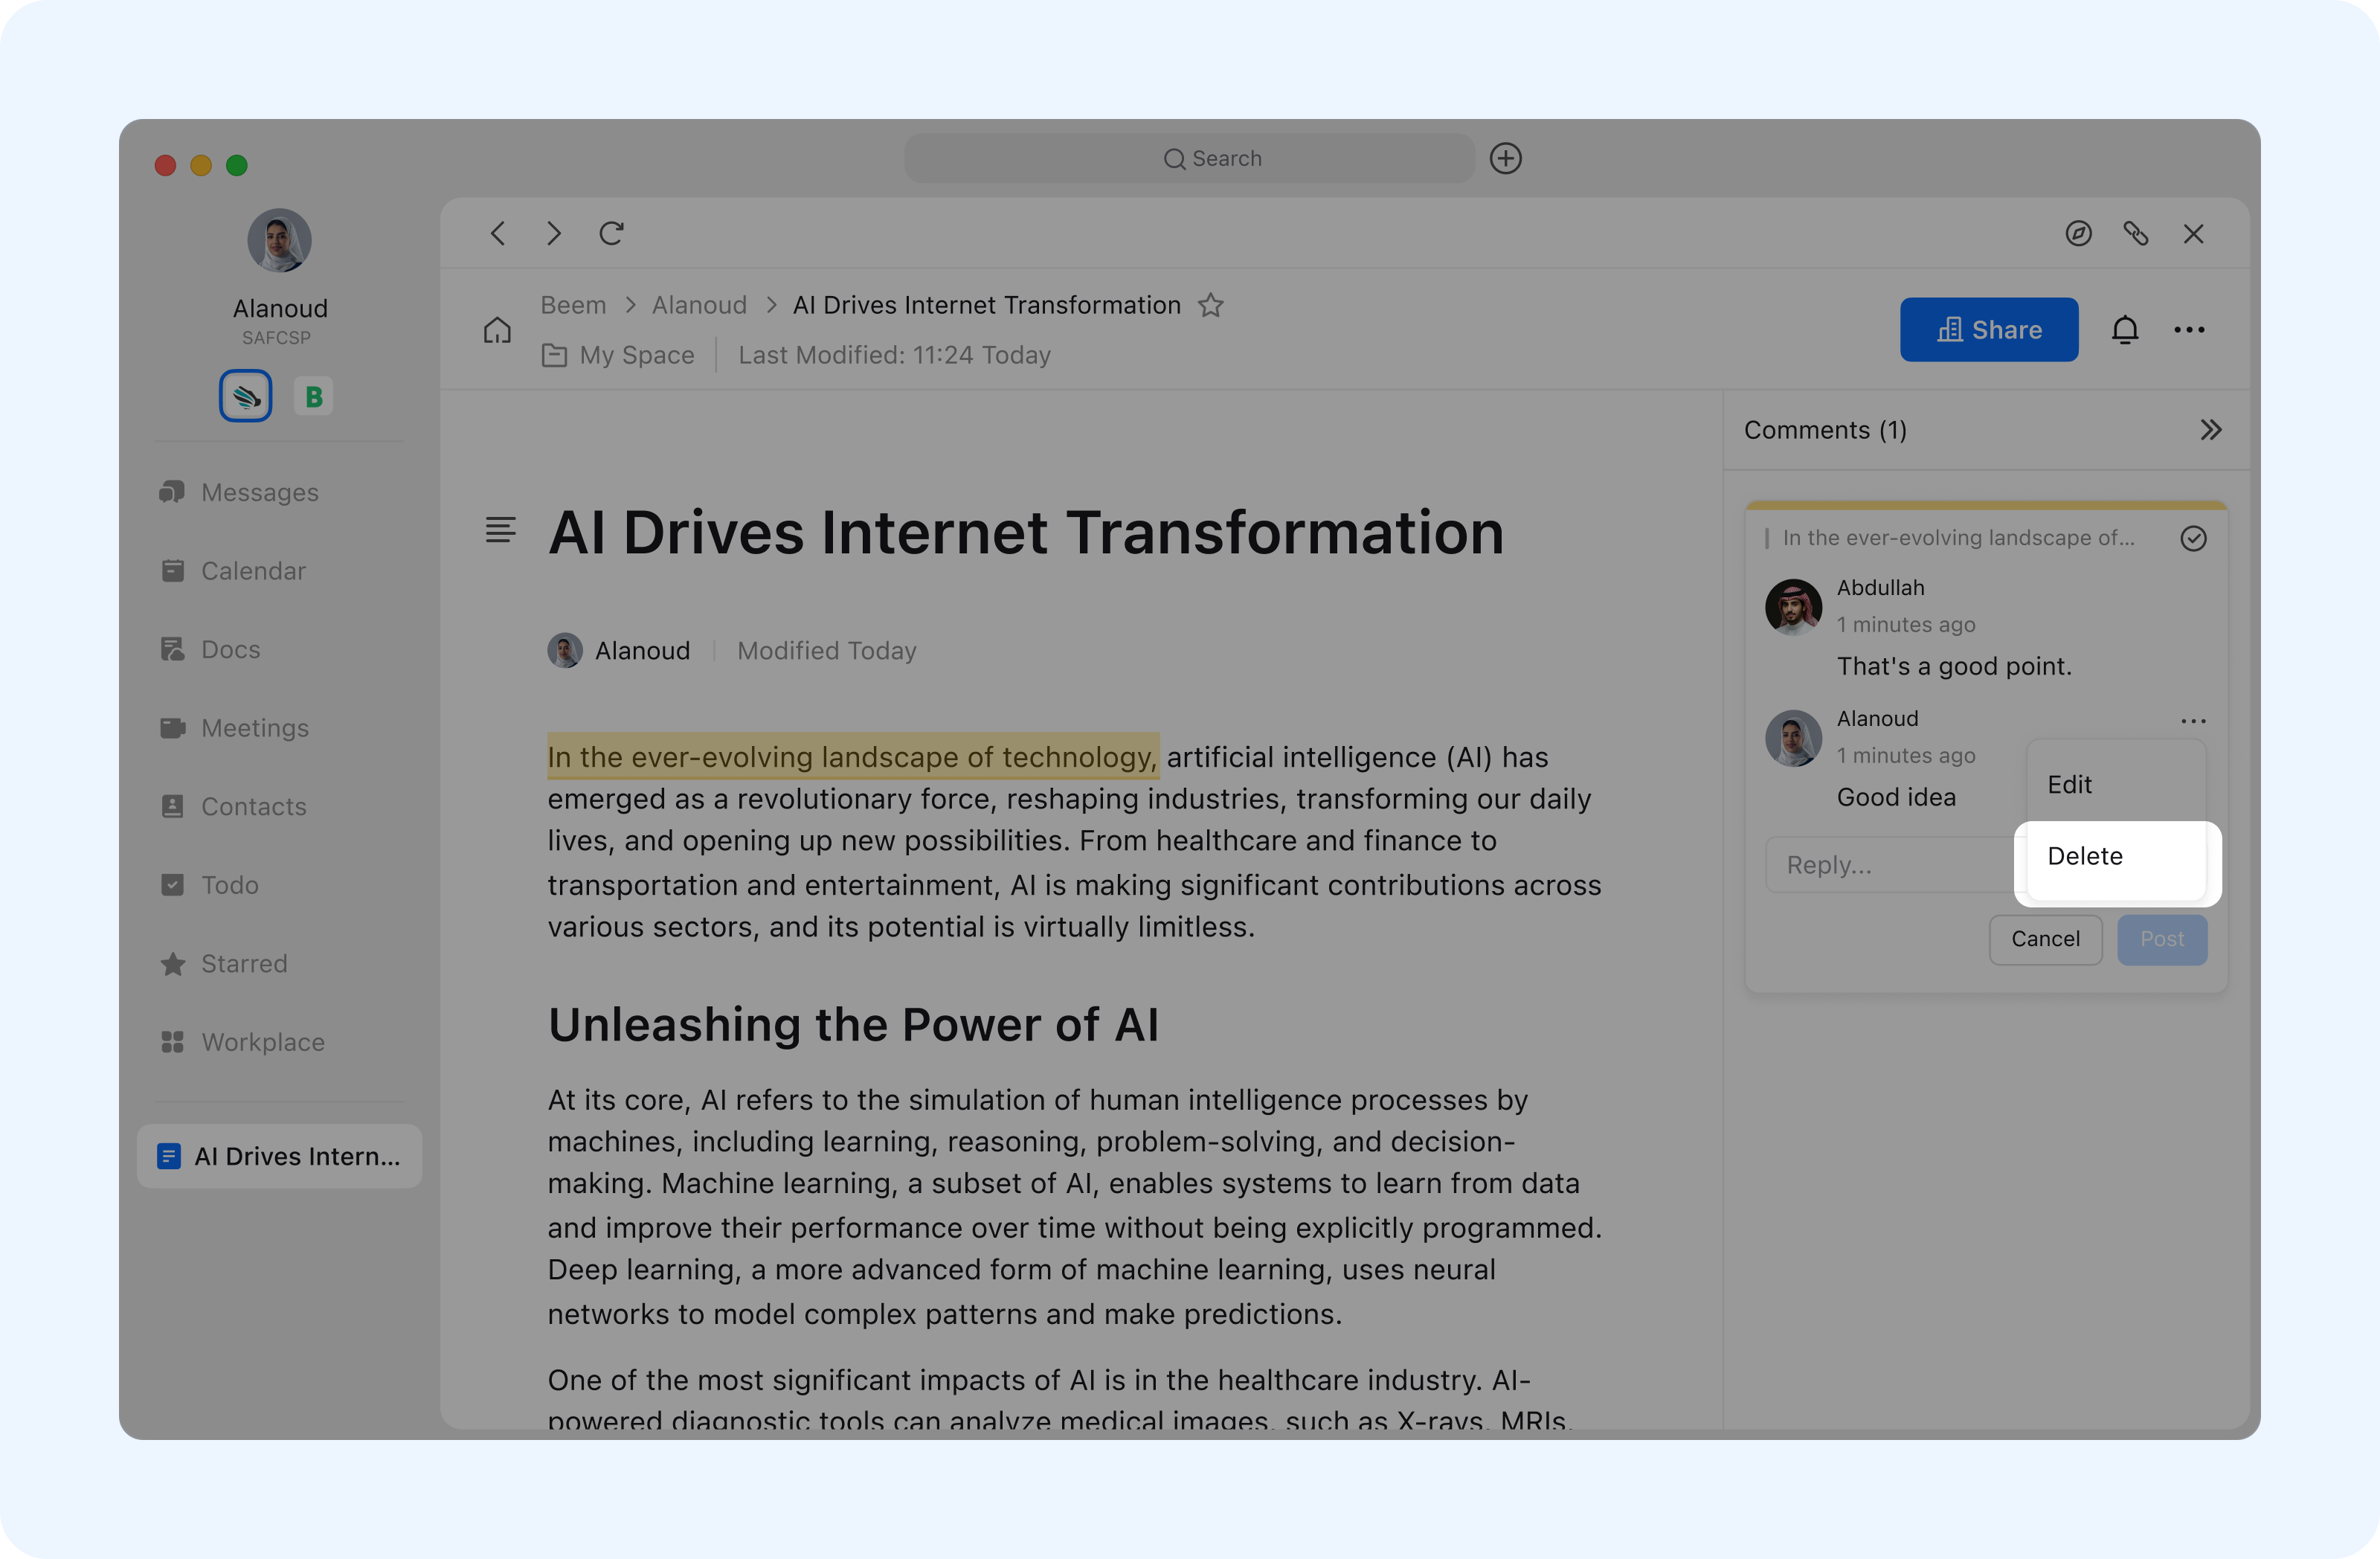The image size is (2380, 1559).
Task: Click the Delete option in comment menu
Action: [x=2084, y=856]
